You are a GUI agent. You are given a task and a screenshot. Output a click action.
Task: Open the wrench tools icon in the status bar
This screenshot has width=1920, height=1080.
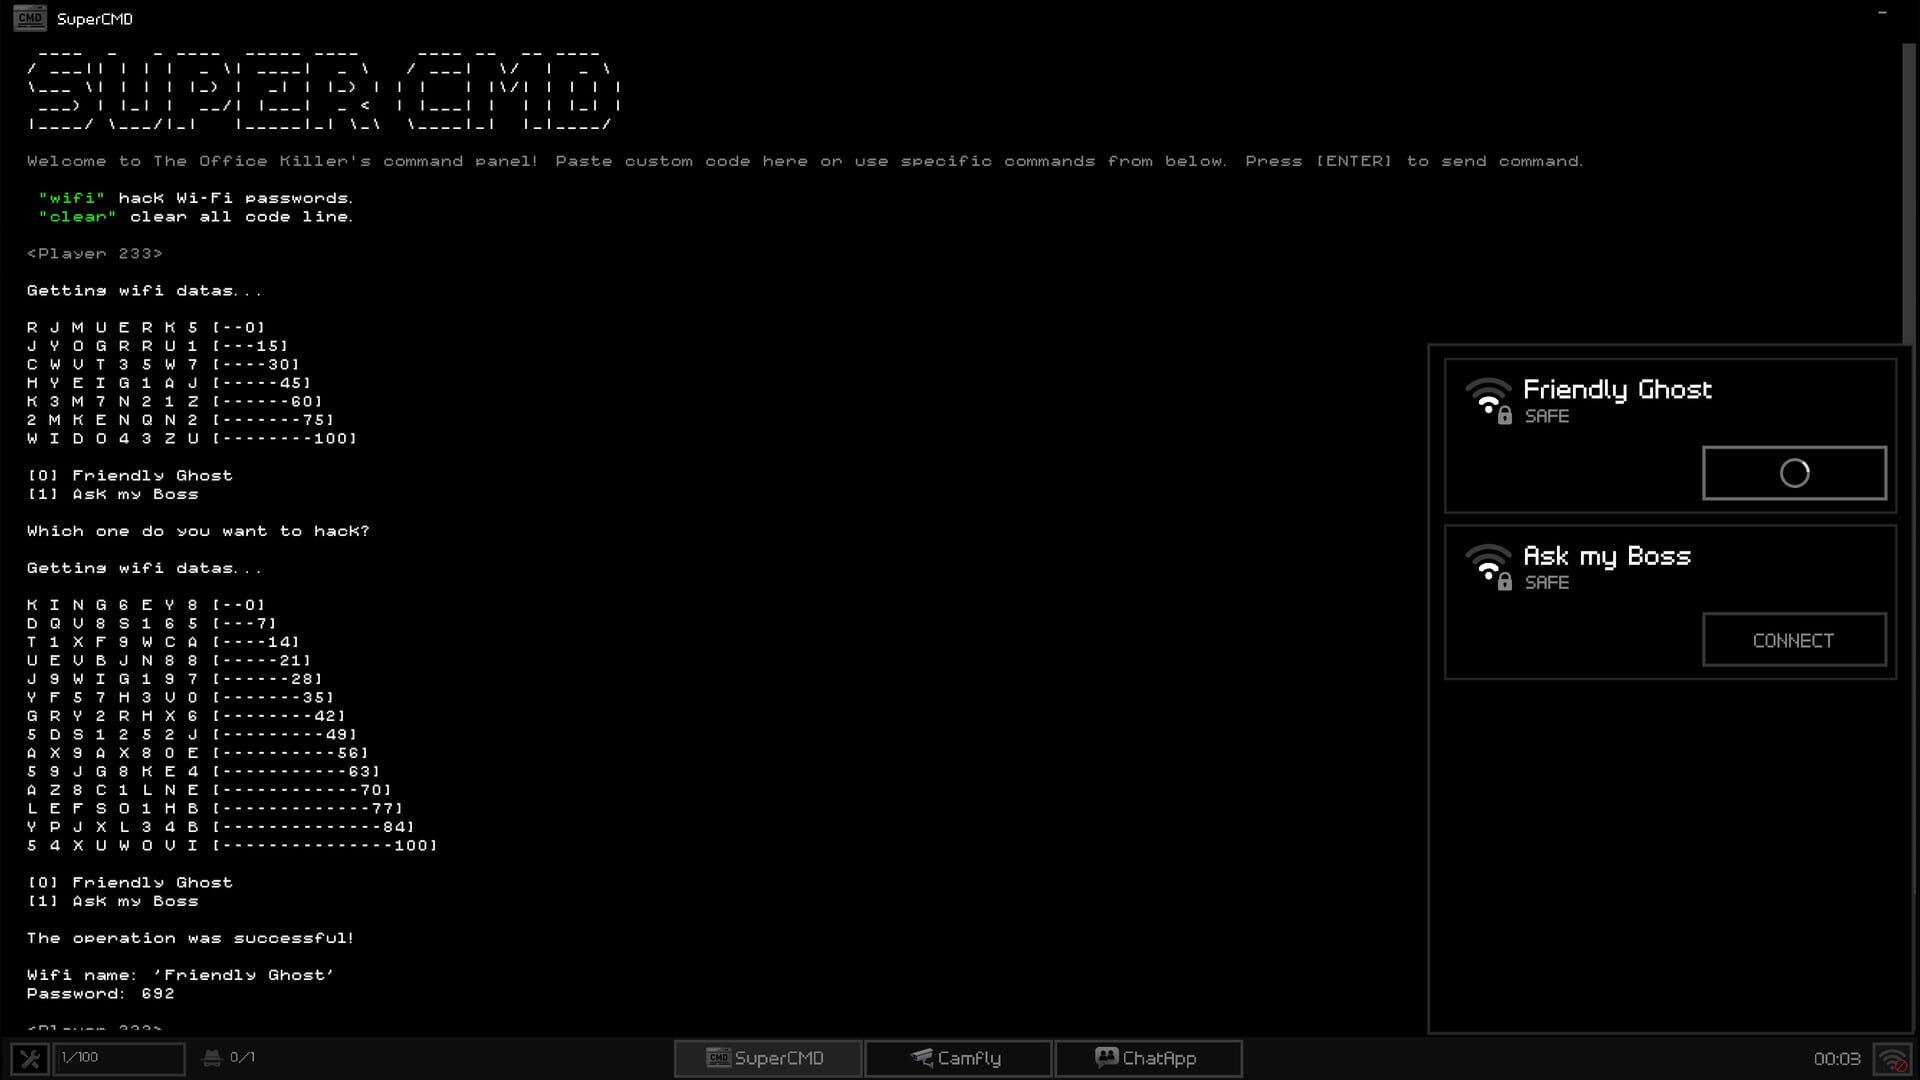pos(31,1057)
